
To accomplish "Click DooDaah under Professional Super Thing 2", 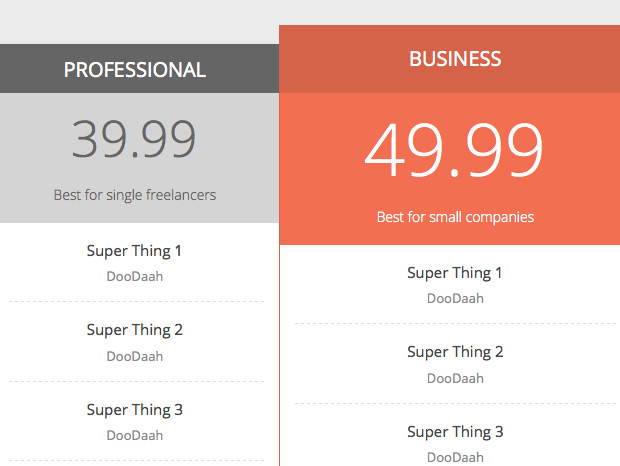I will (x=135, y=356).
